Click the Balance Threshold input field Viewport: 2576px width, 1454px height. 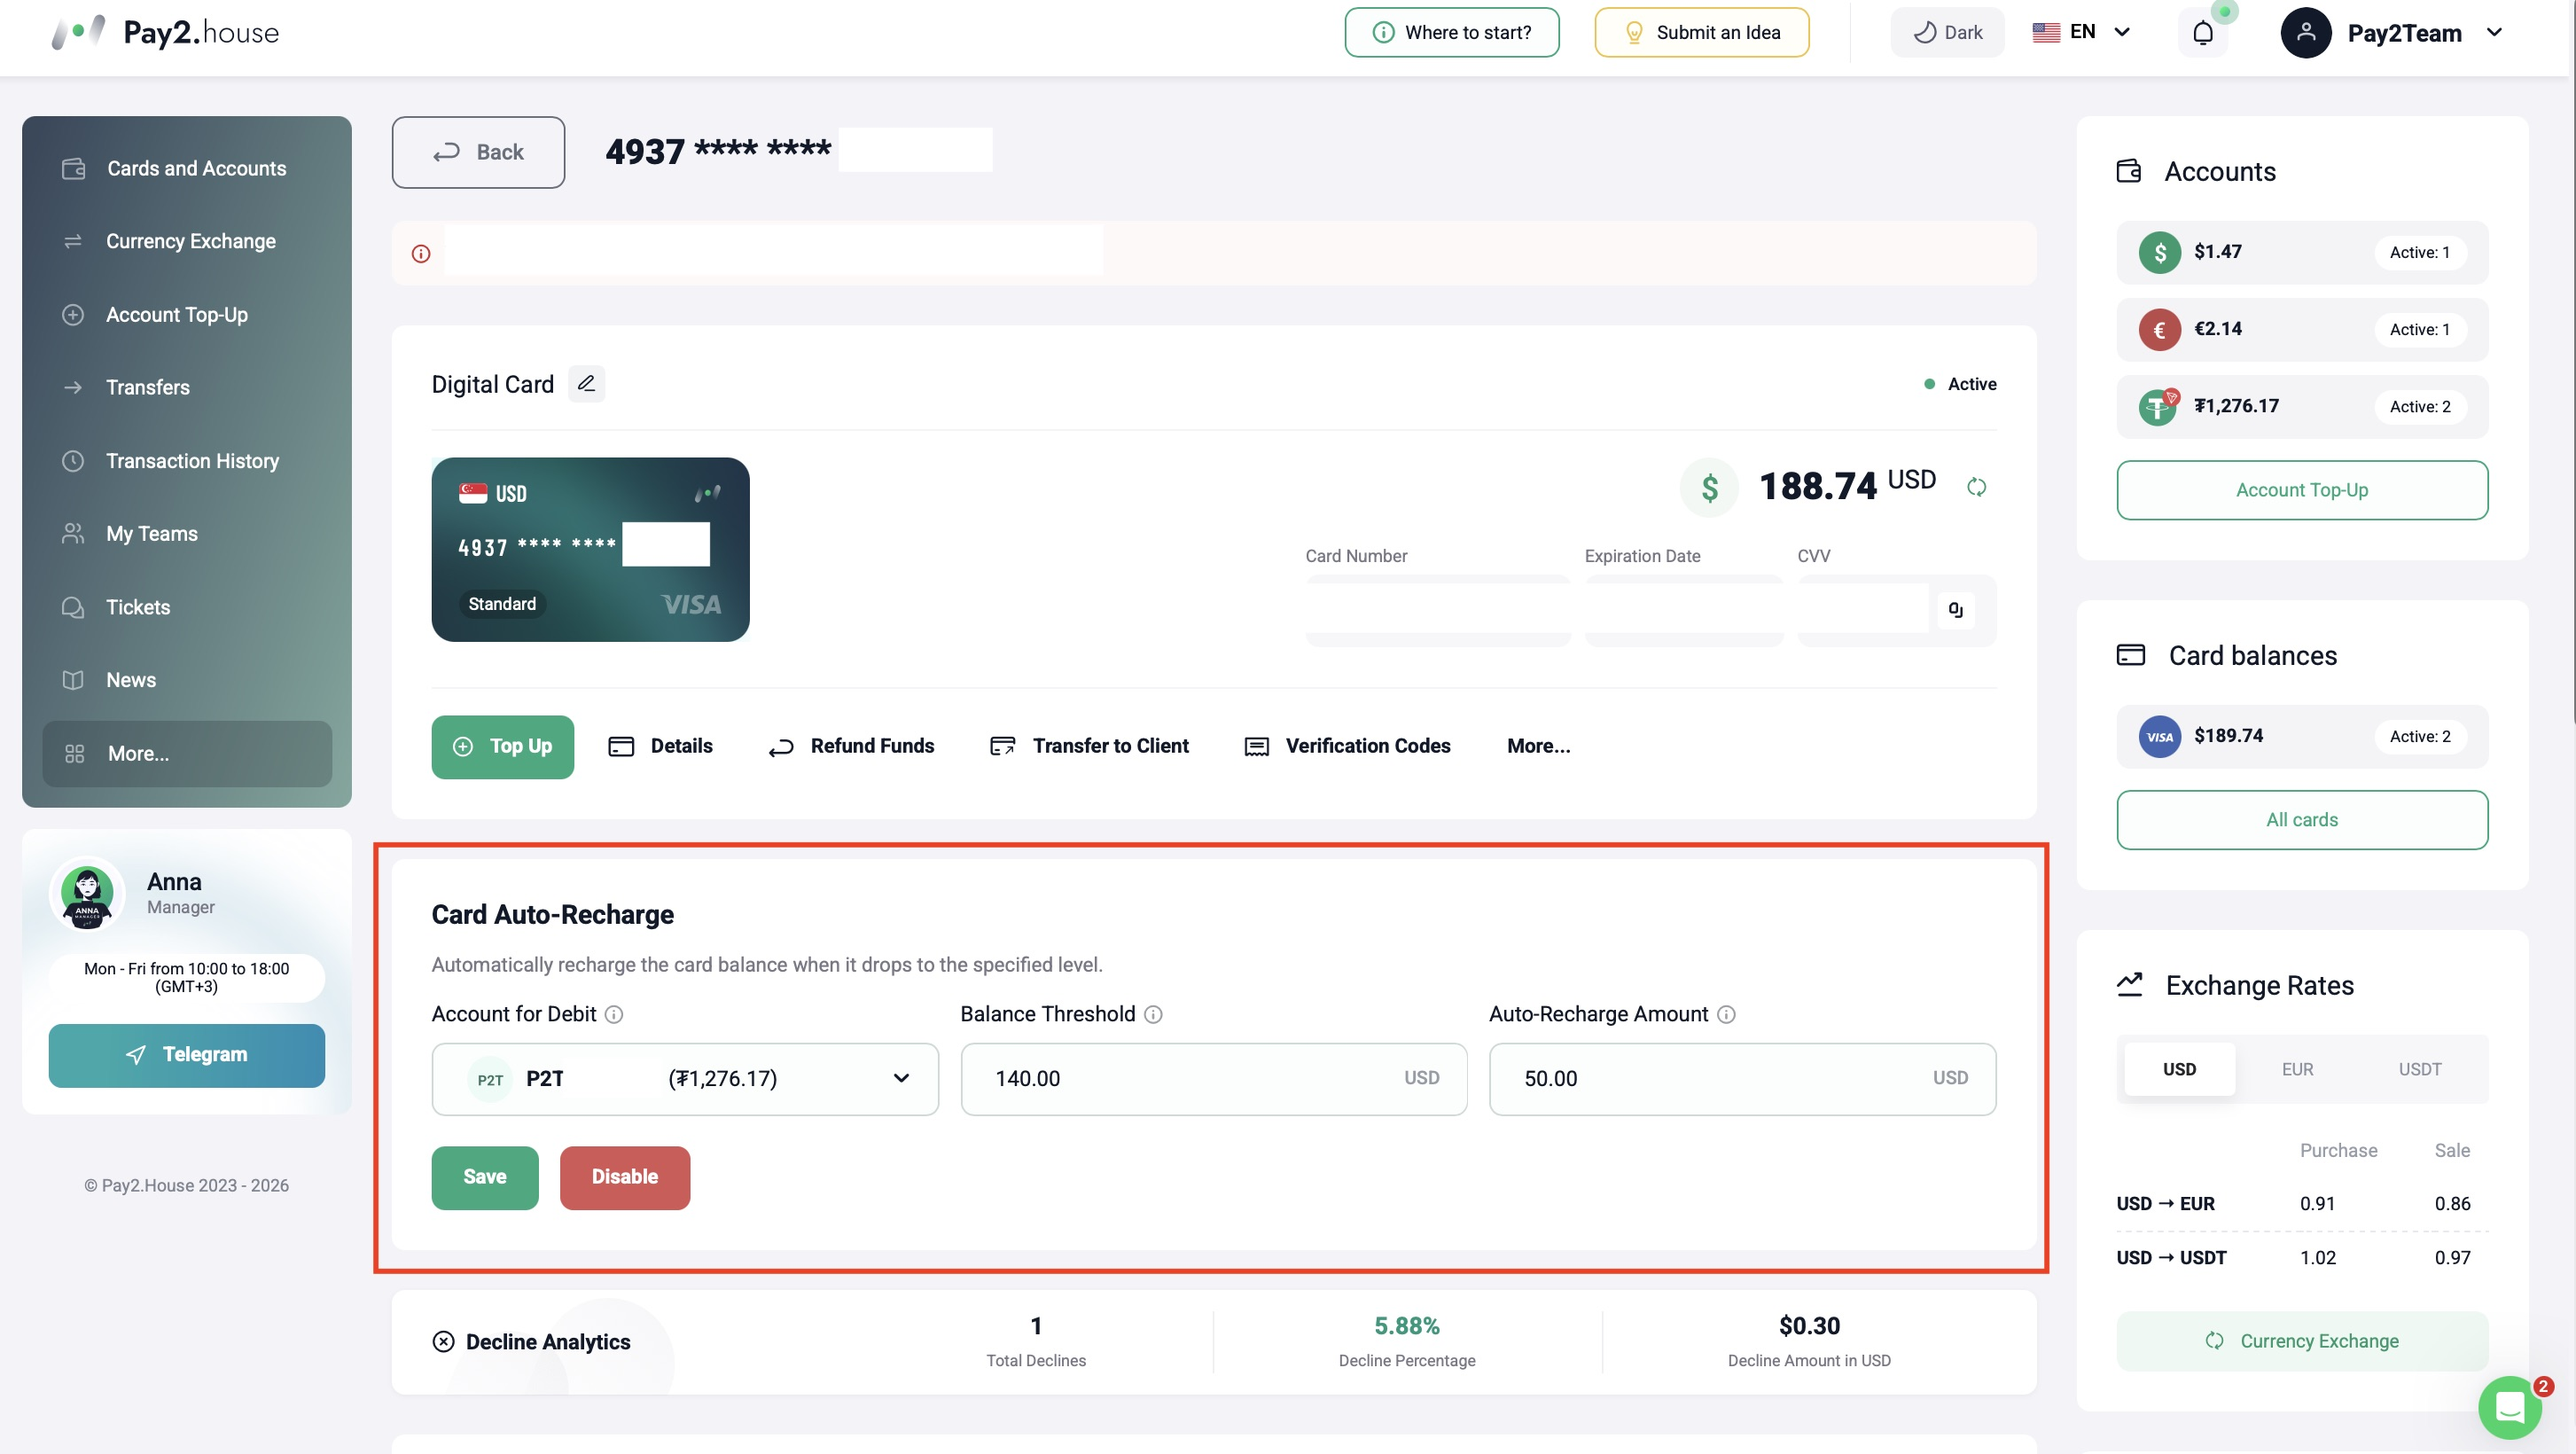[1214, 1078]
